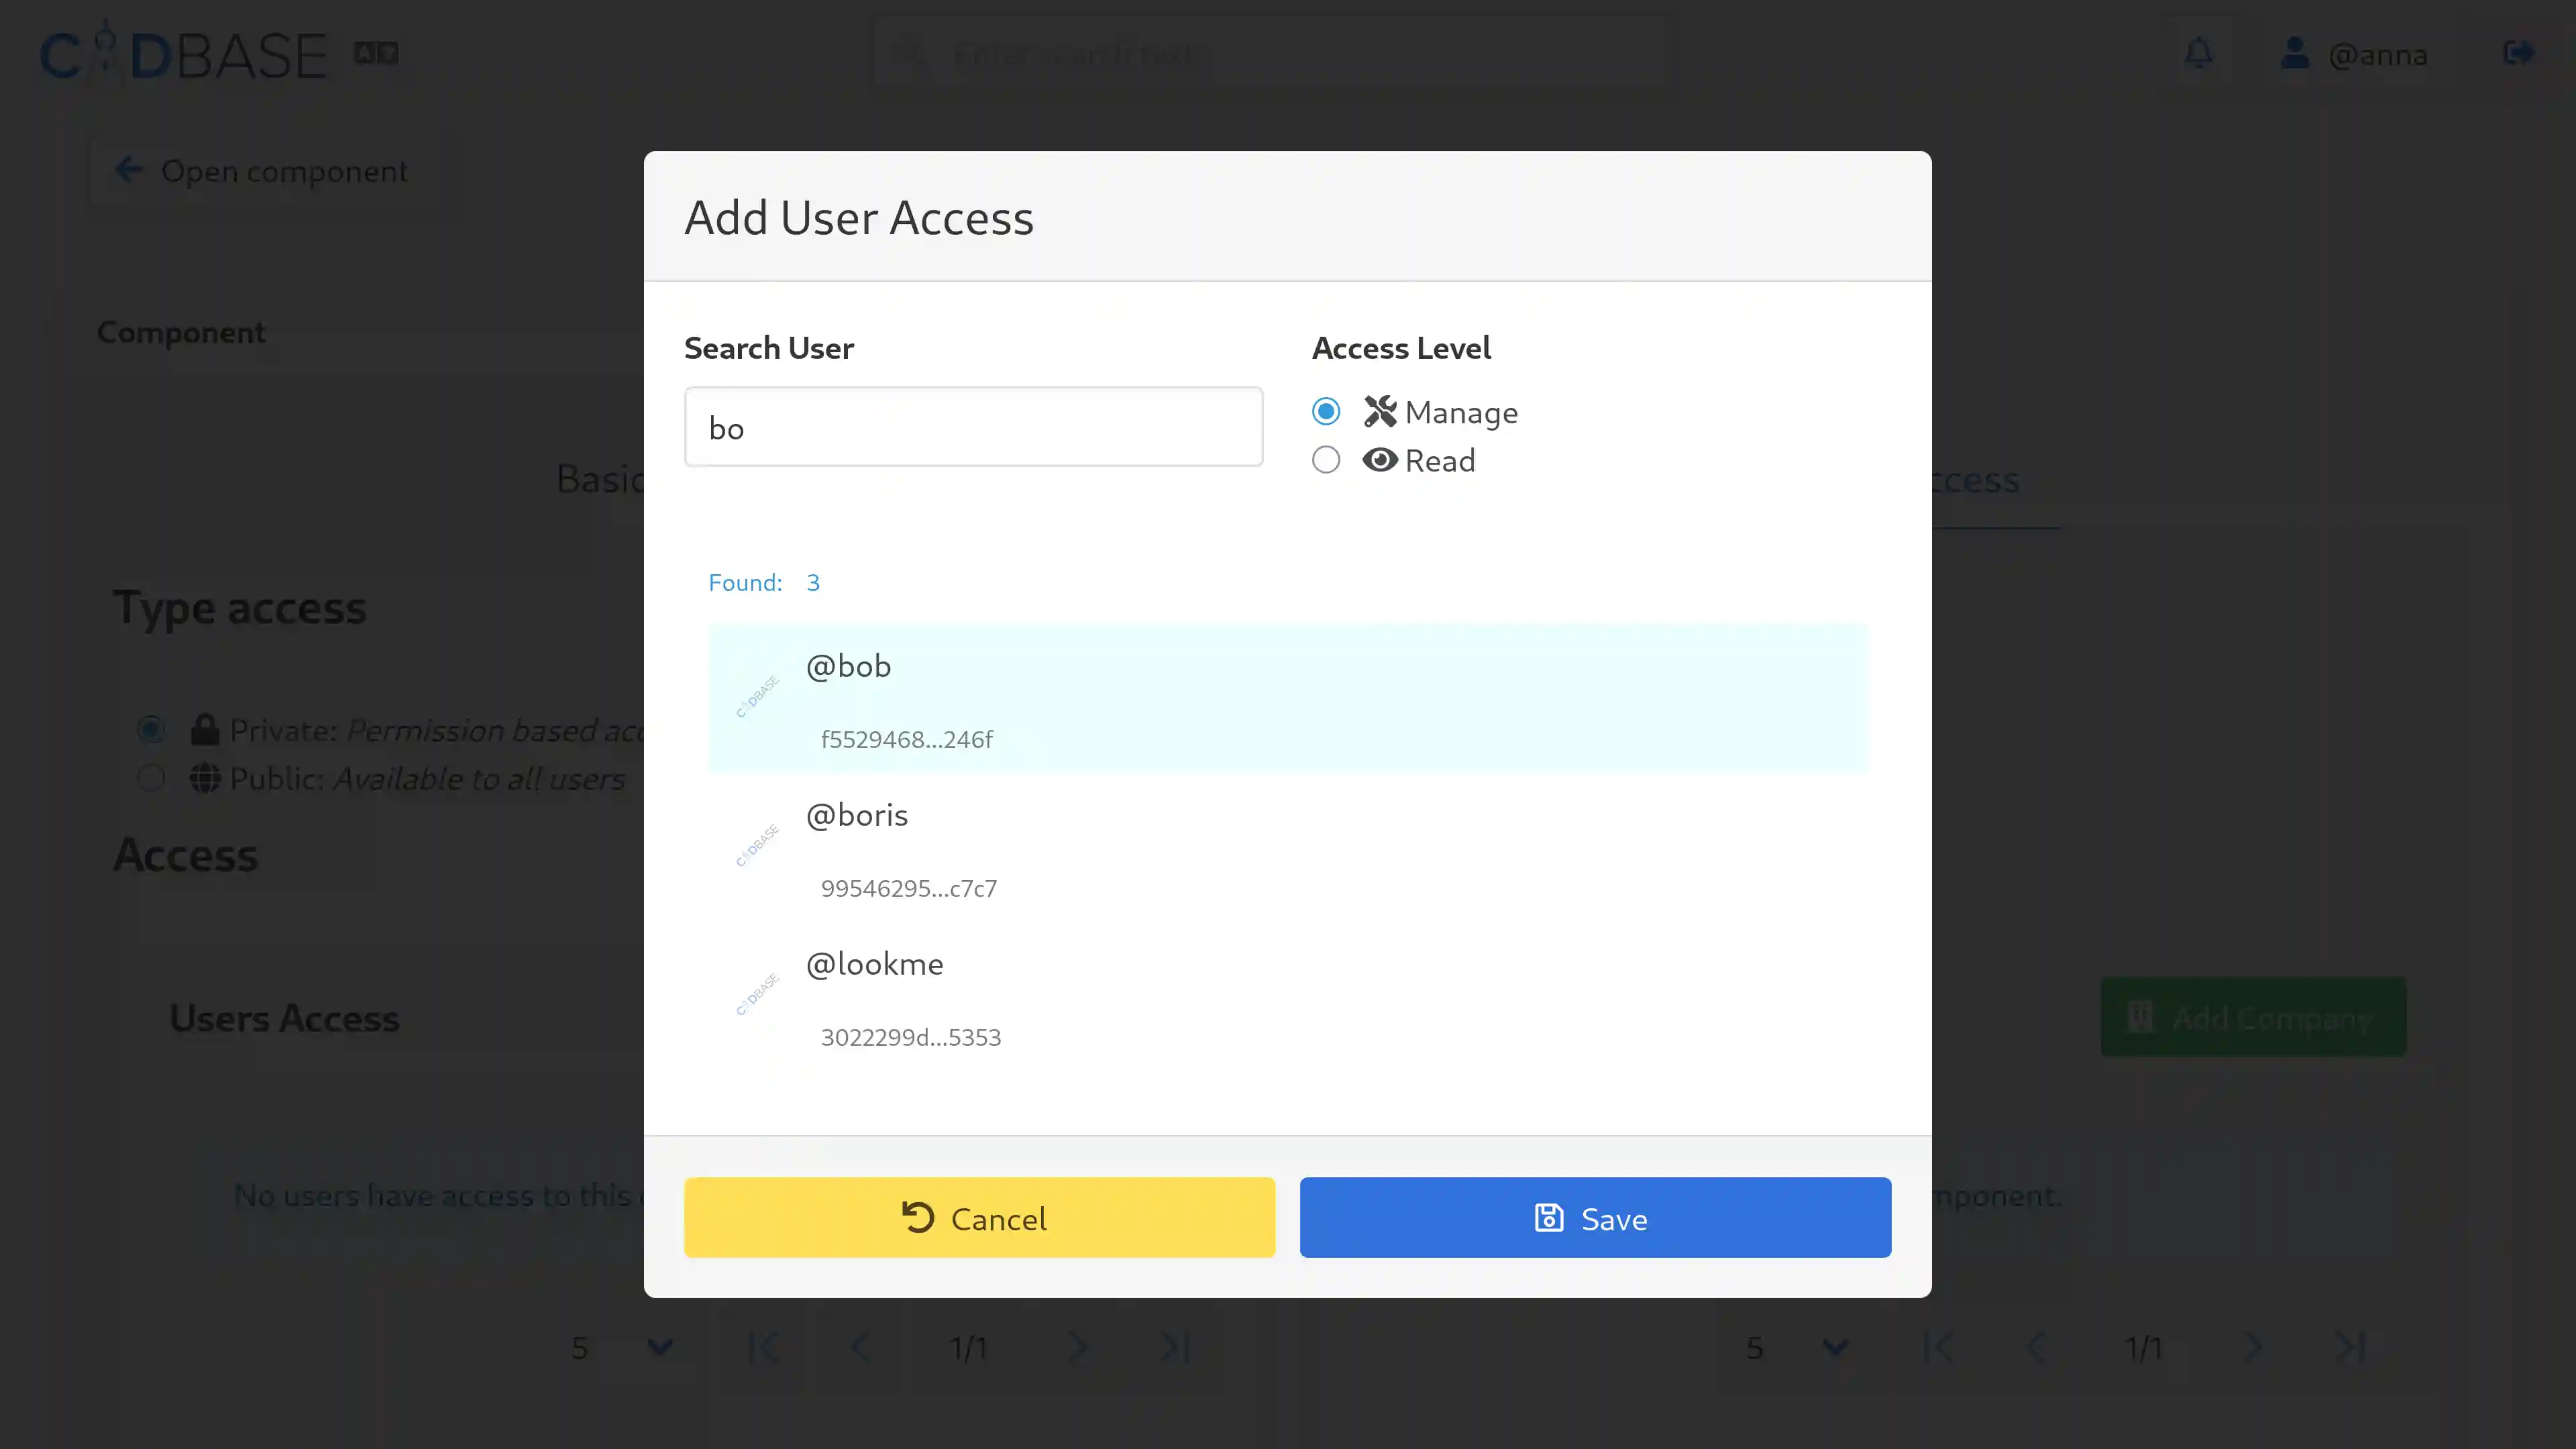The height and width of the screenshot is (1449, 2576).
Task: Open the @anna user profile
Action: pos(2354,54)
